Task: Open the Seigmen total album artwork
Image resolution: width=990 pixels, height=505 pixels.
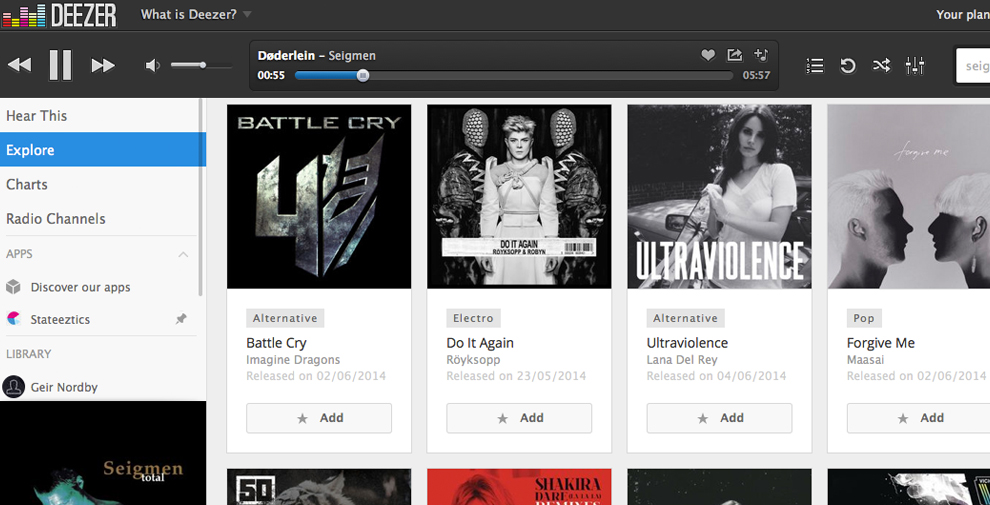Action: pos(103,453)
